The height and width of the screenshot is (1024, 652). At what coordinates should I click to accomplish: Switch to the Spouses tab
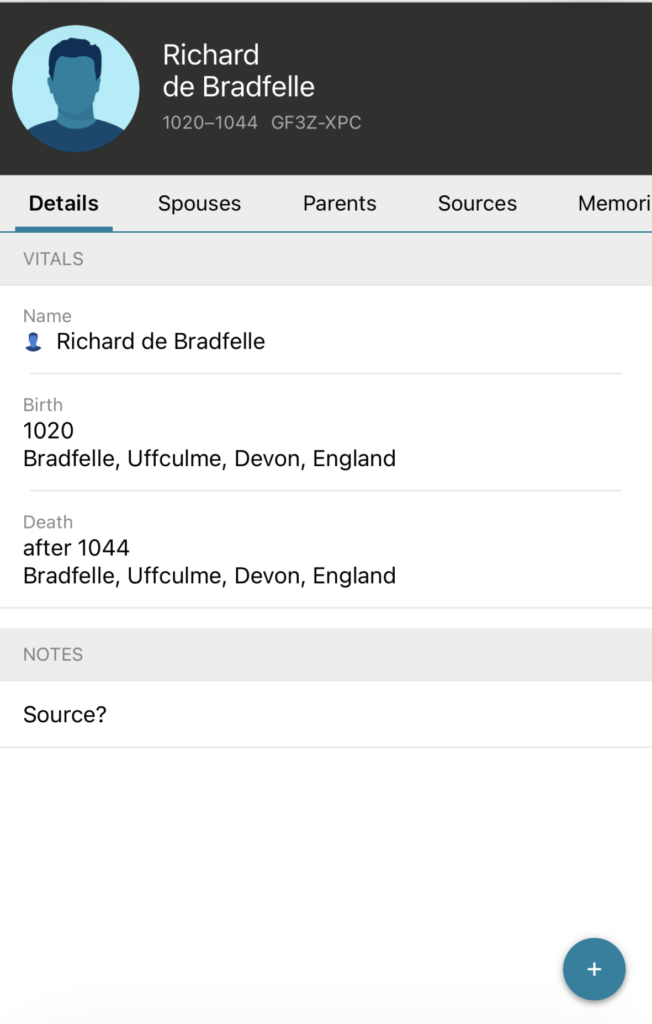tap(199, 203)
